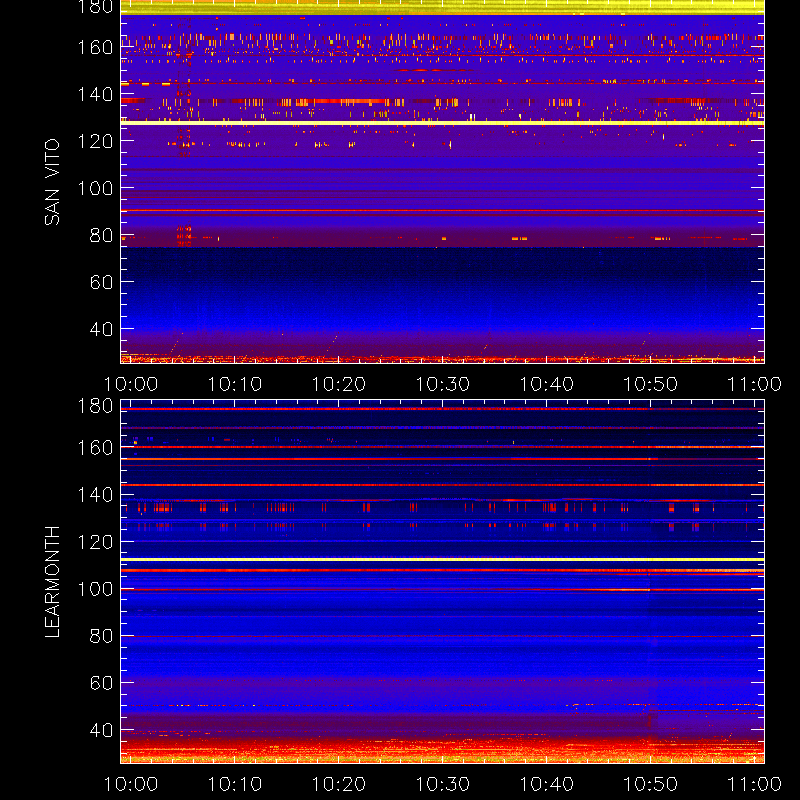Select 80 label on LEARMONTH axis
Screen dimensions: 800x800
point(101,636)
